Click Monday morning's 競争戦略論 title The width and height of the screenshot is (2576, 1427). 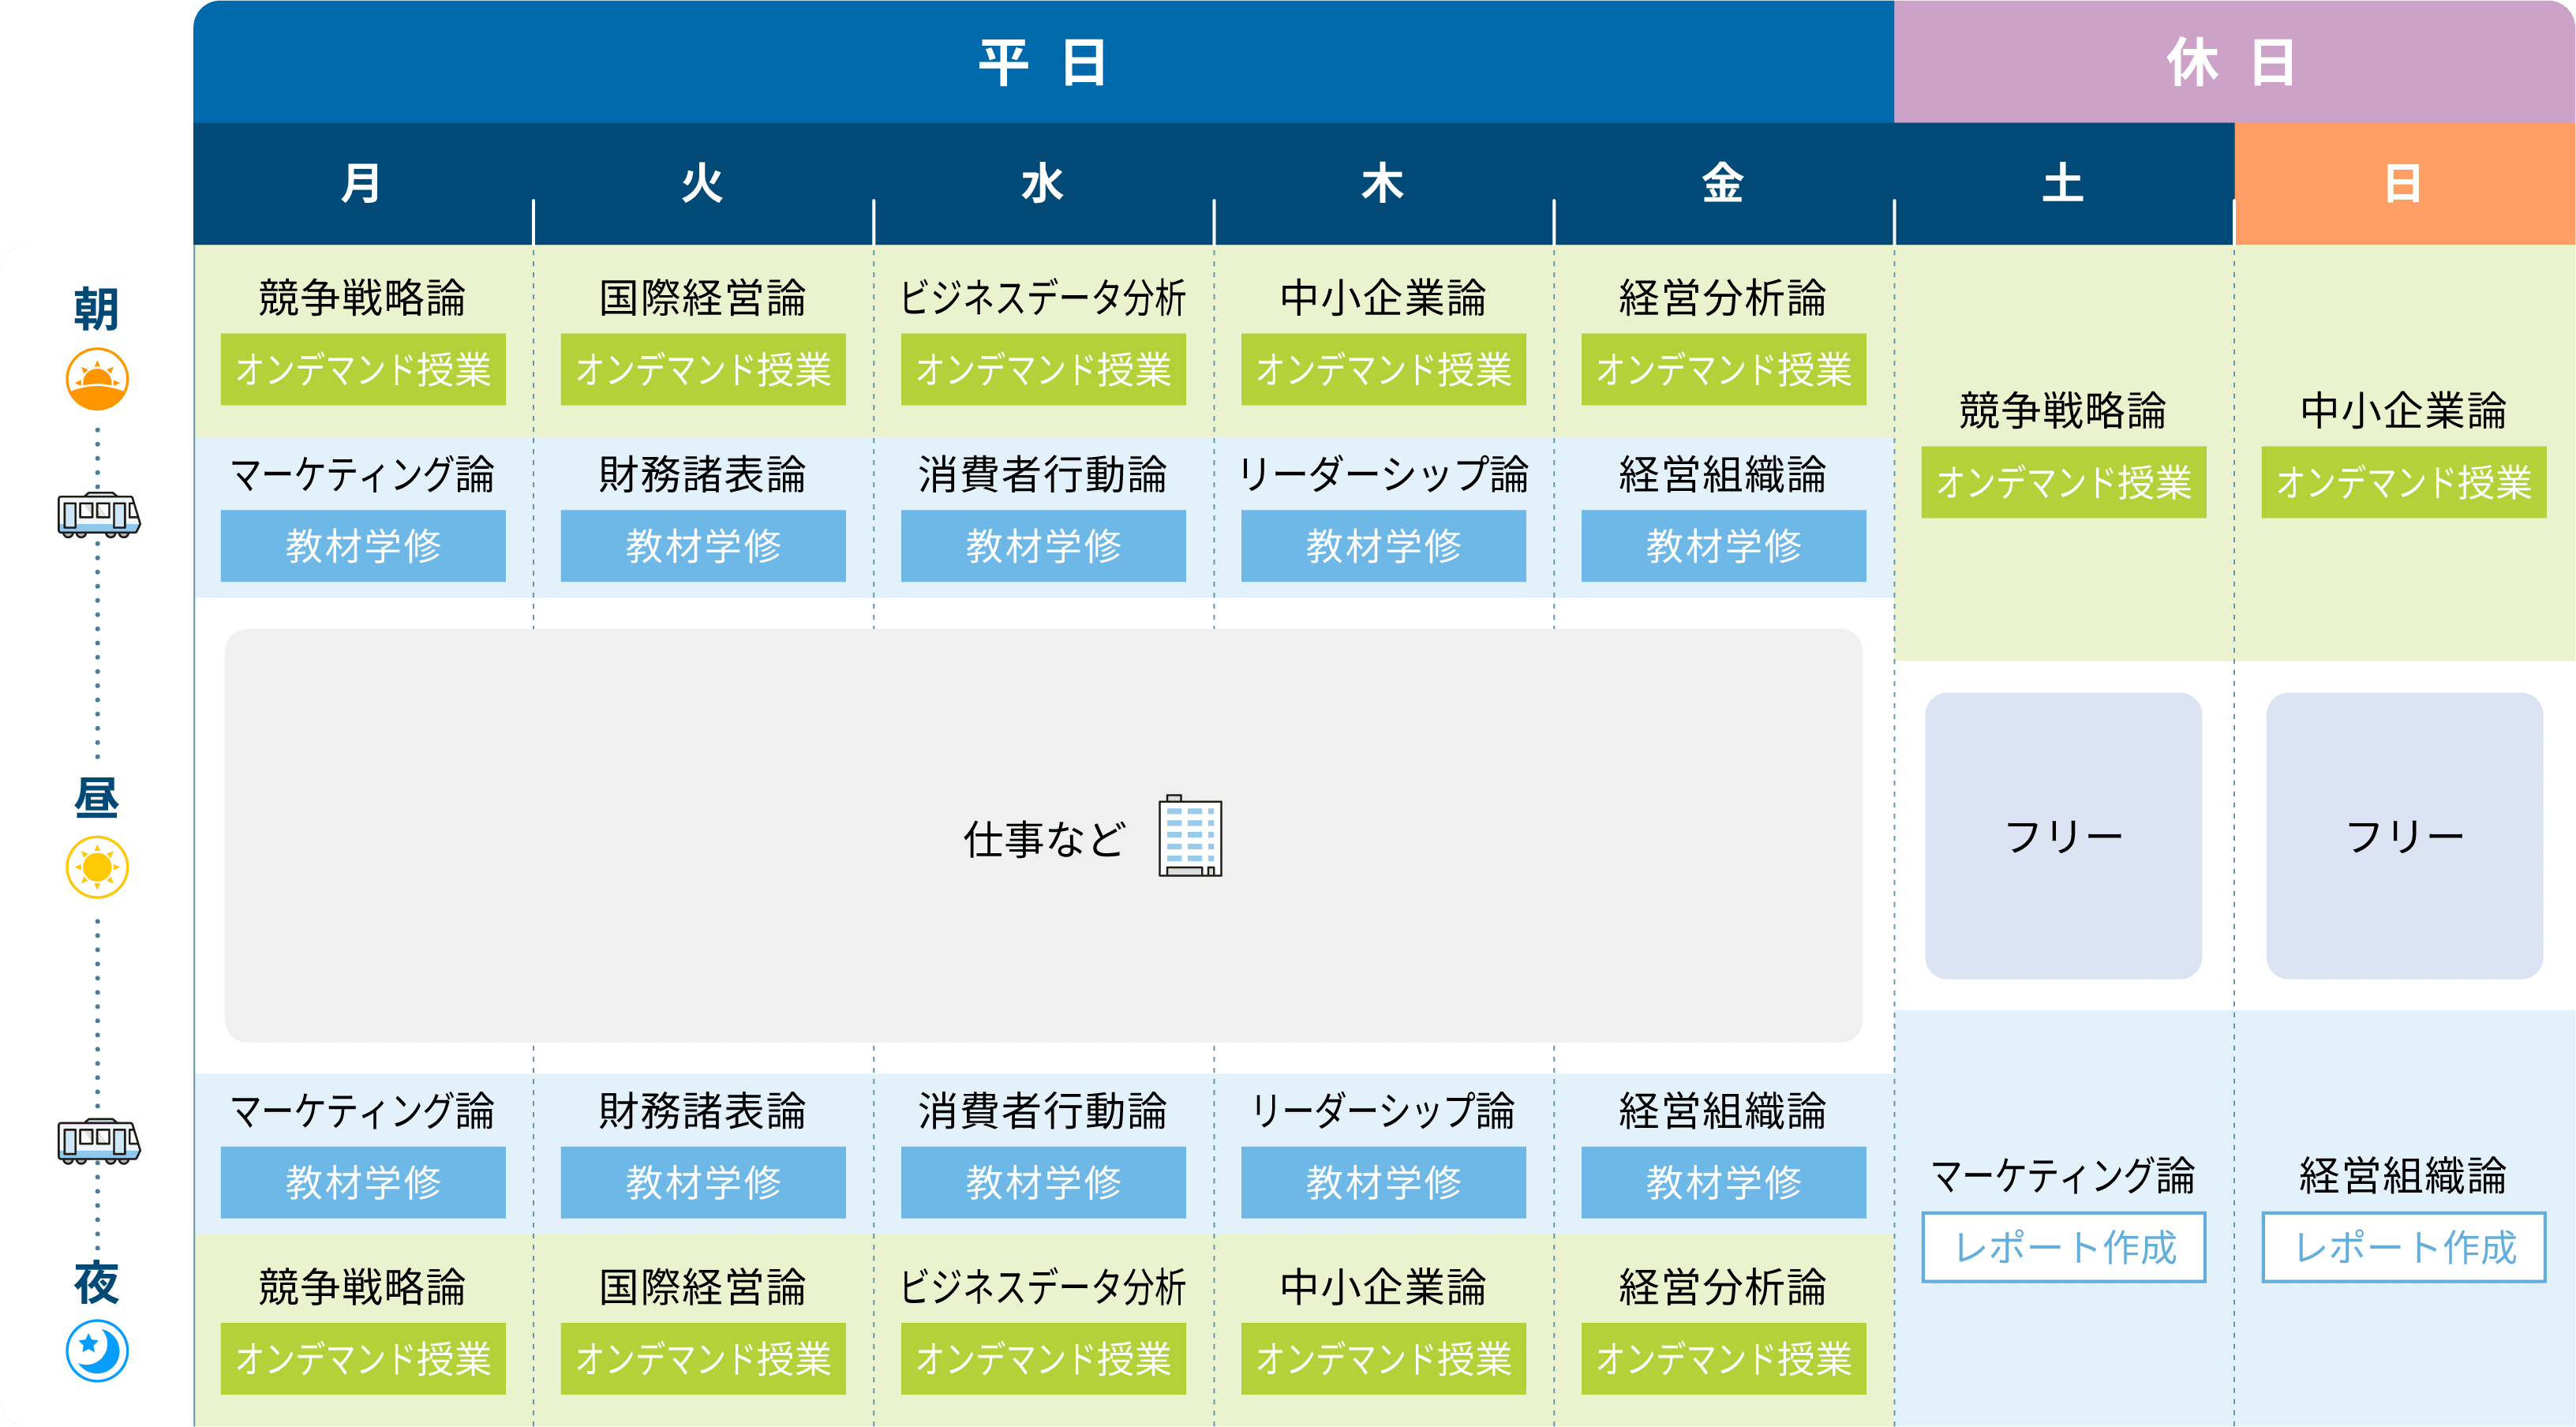tap(363, 298)
